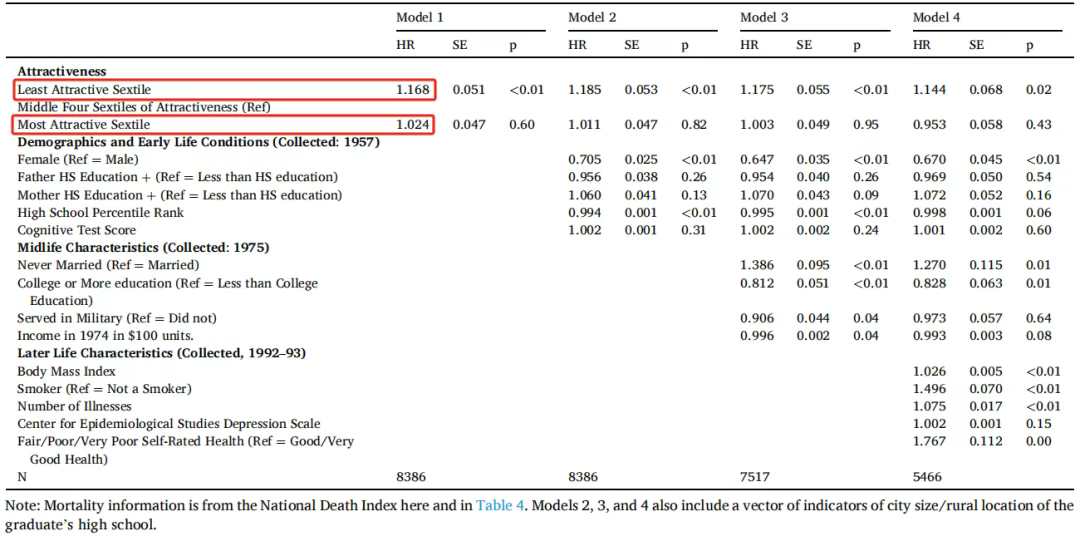This screenshot has width=1080, height=536.
Task: Click the Fair/Poor/Very Poor Self-Rated Health label
Action: coord(186,450)
